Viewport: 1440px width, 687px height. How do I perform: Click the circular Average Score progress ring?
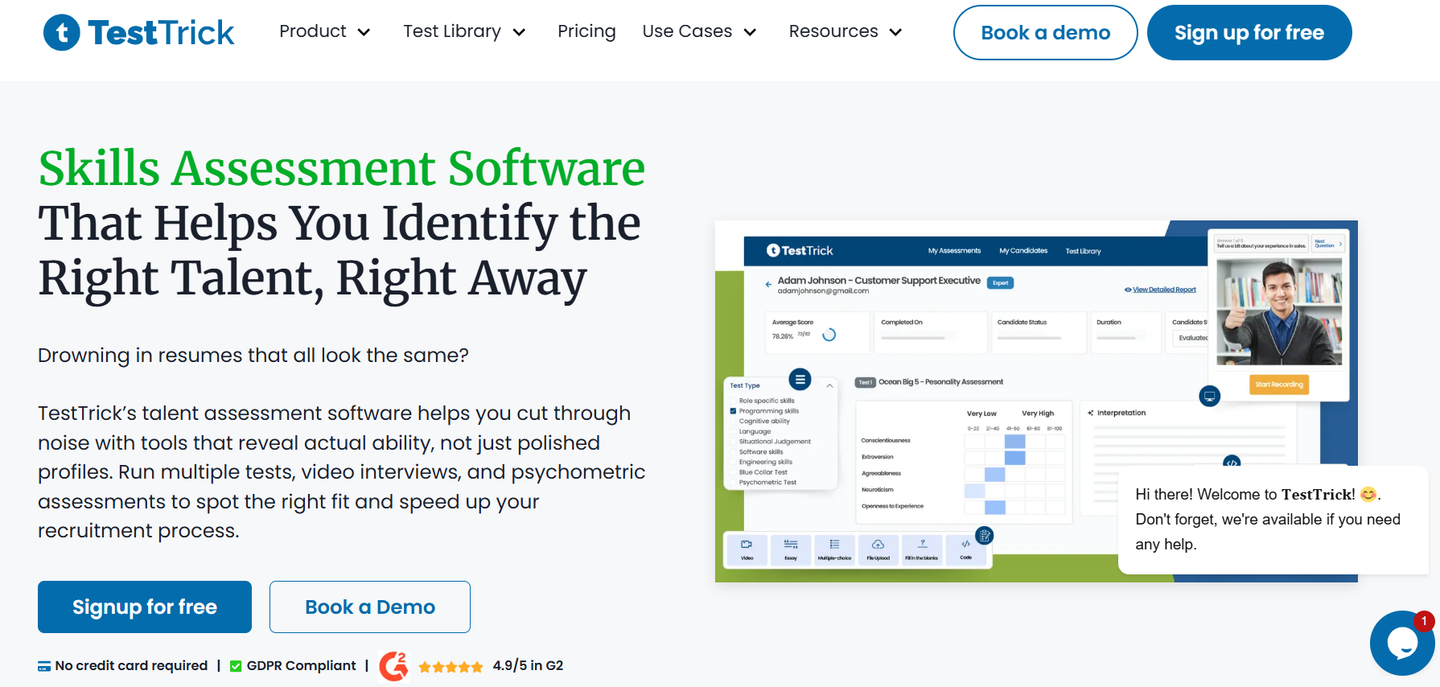829,334
